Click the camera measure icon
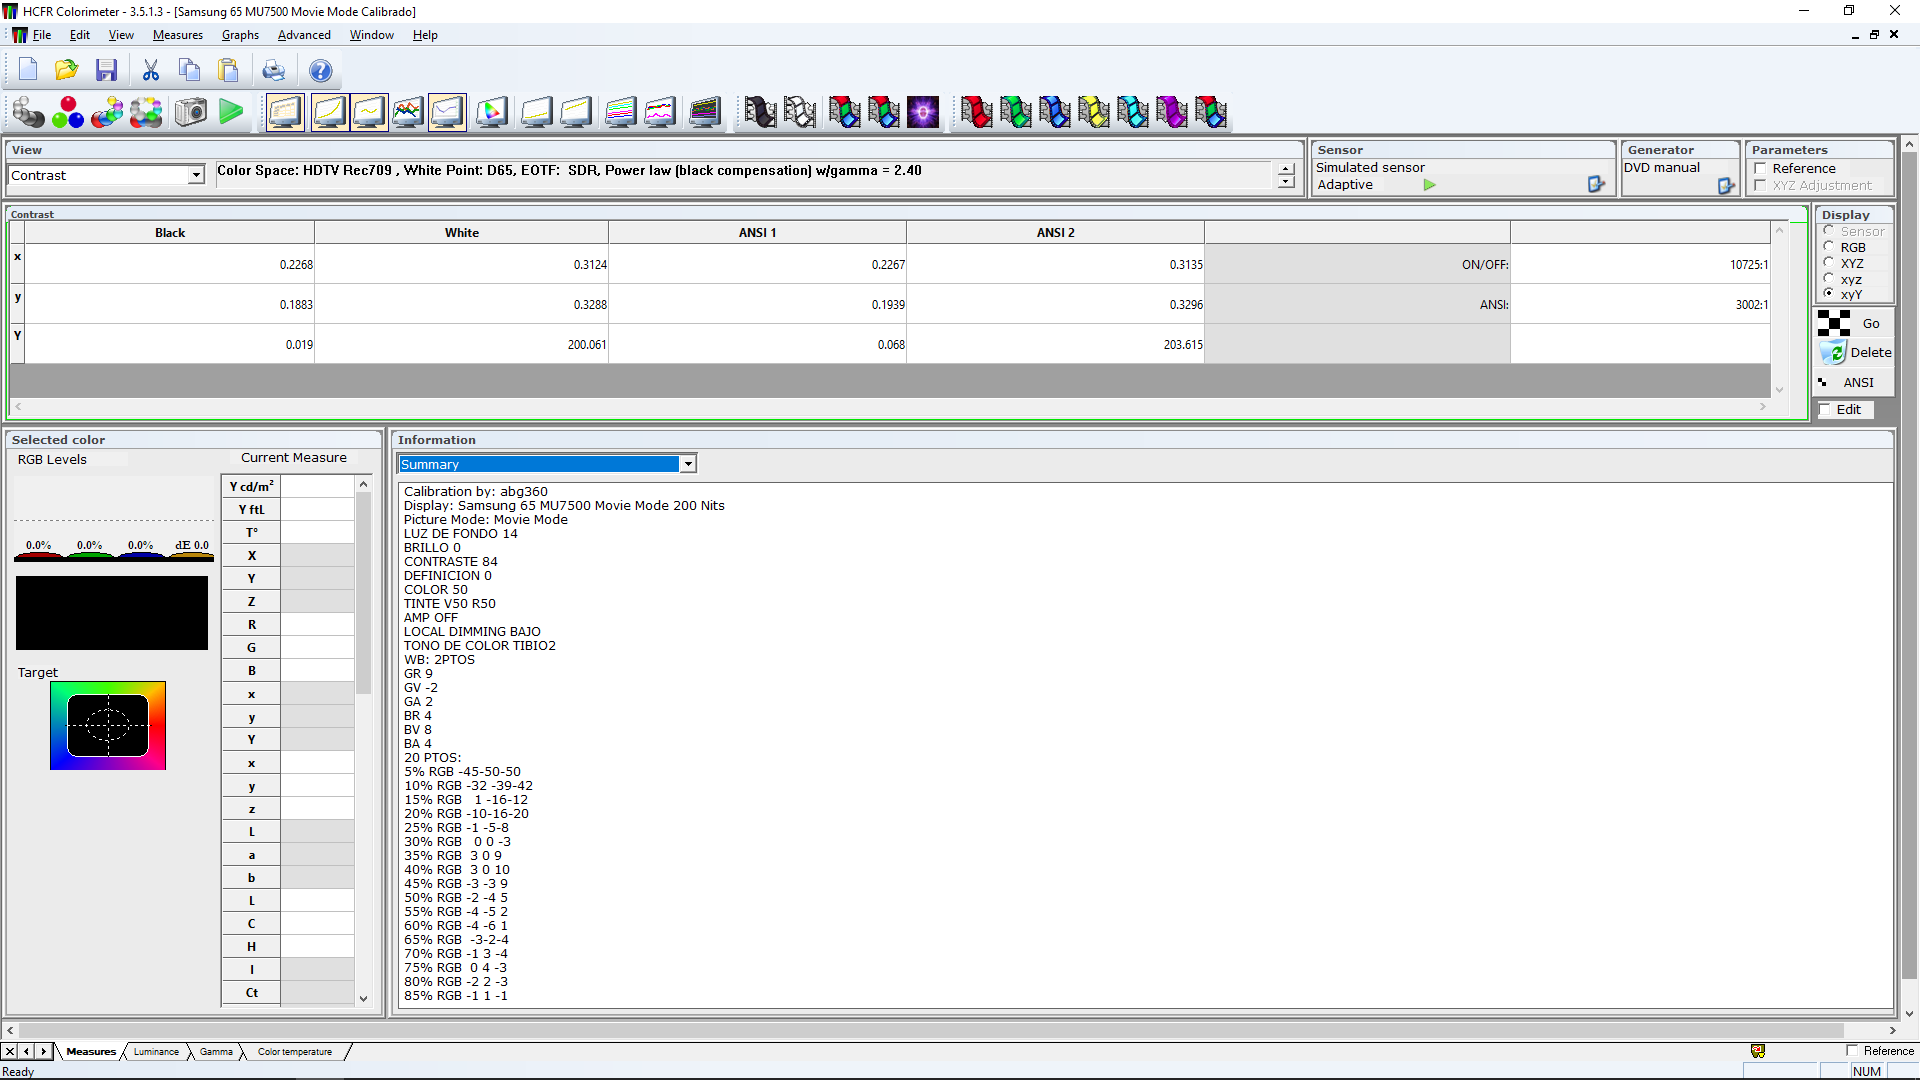1920x1080 pixels. coord(190,112)
